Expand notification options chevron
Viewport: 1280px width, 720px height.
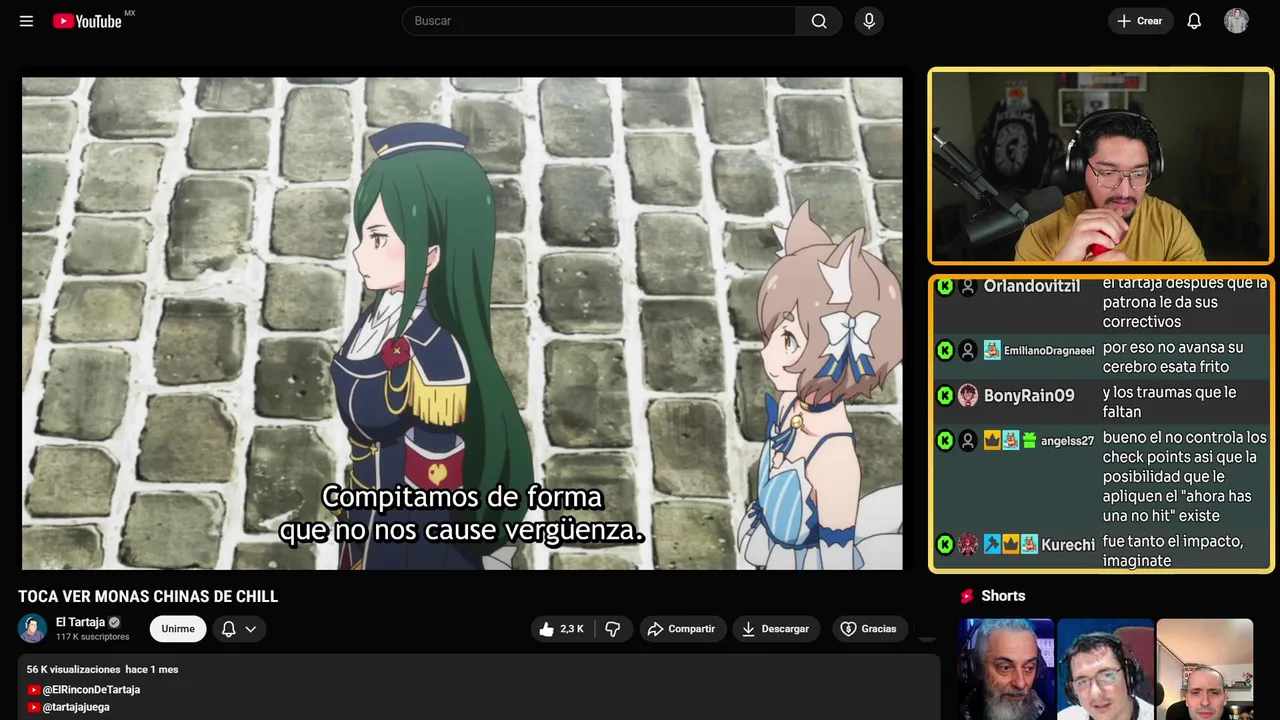point(251,629)
